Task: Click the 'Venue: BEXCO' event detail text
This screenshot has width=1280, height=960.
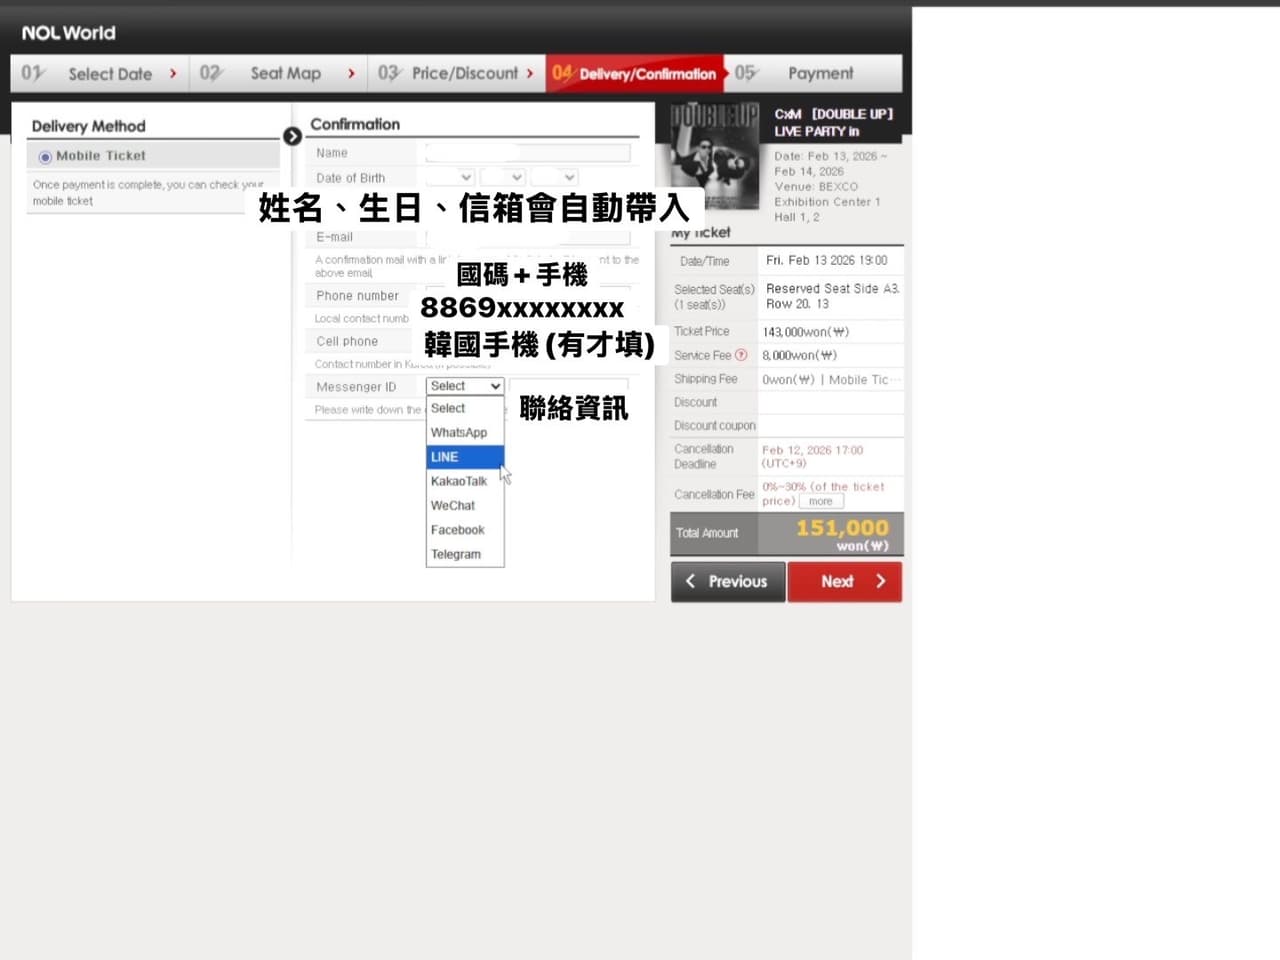Action: coord(816,186)
